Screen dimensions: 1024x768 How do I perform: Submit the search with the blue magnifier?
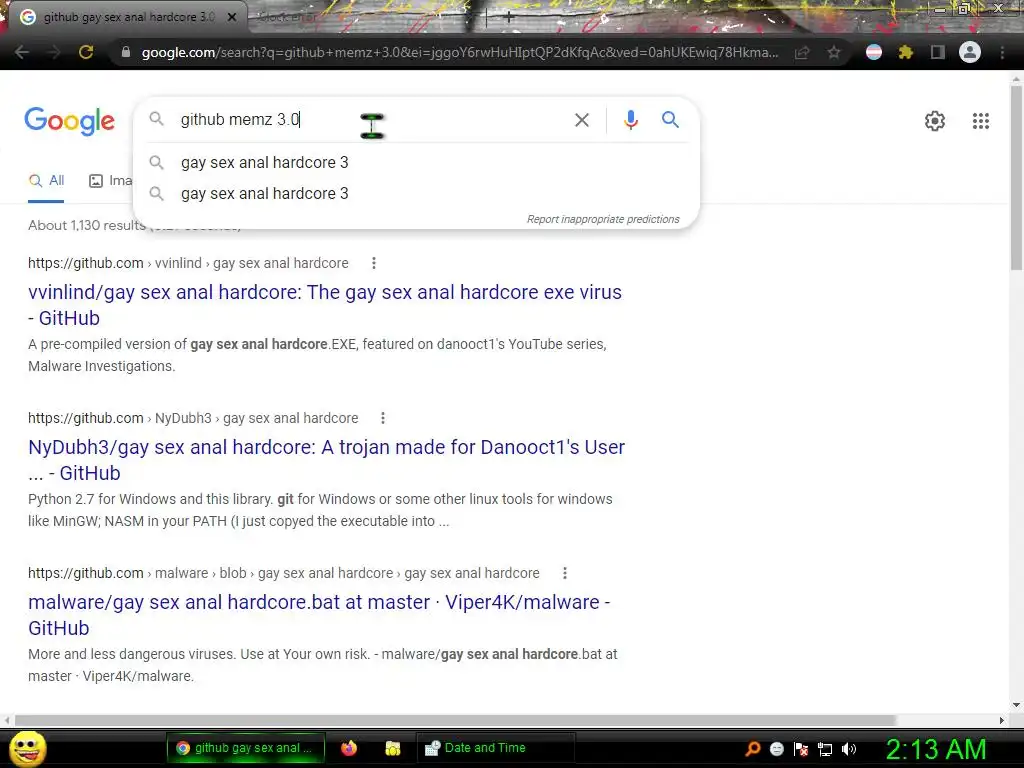tap(670, 120)
